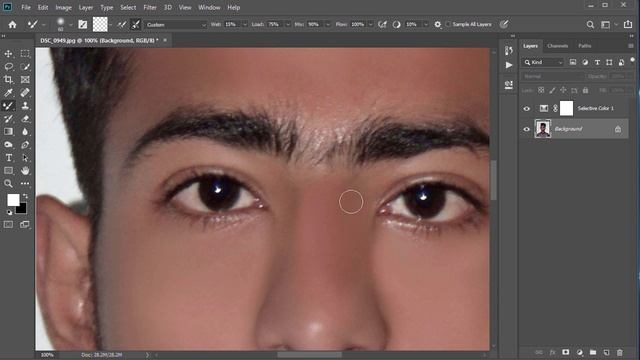
Task: Switch to the Channels tab
Action: click(x=558, y=46)
